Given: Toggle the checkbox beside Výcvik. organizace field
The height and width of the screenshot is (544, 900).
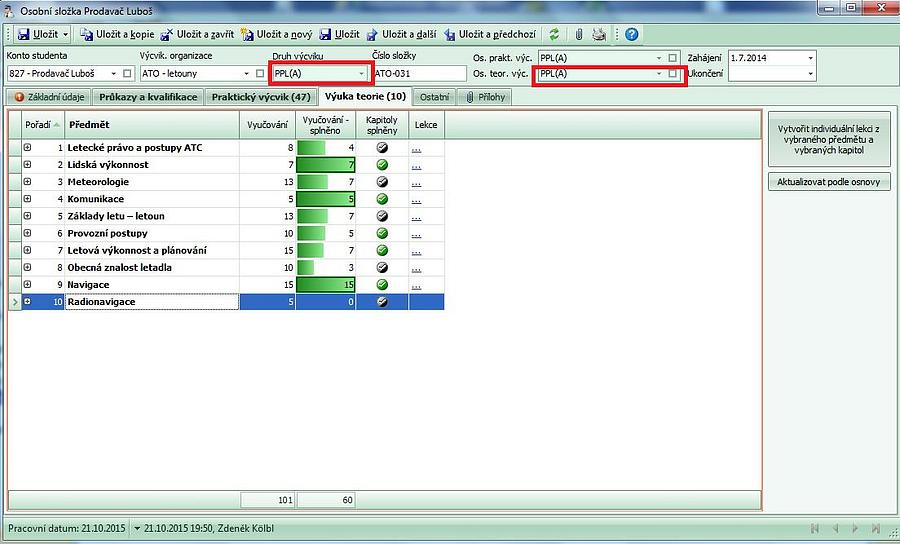Looking at the screenshot, I should pyautogui.click(x=259, y=74).
